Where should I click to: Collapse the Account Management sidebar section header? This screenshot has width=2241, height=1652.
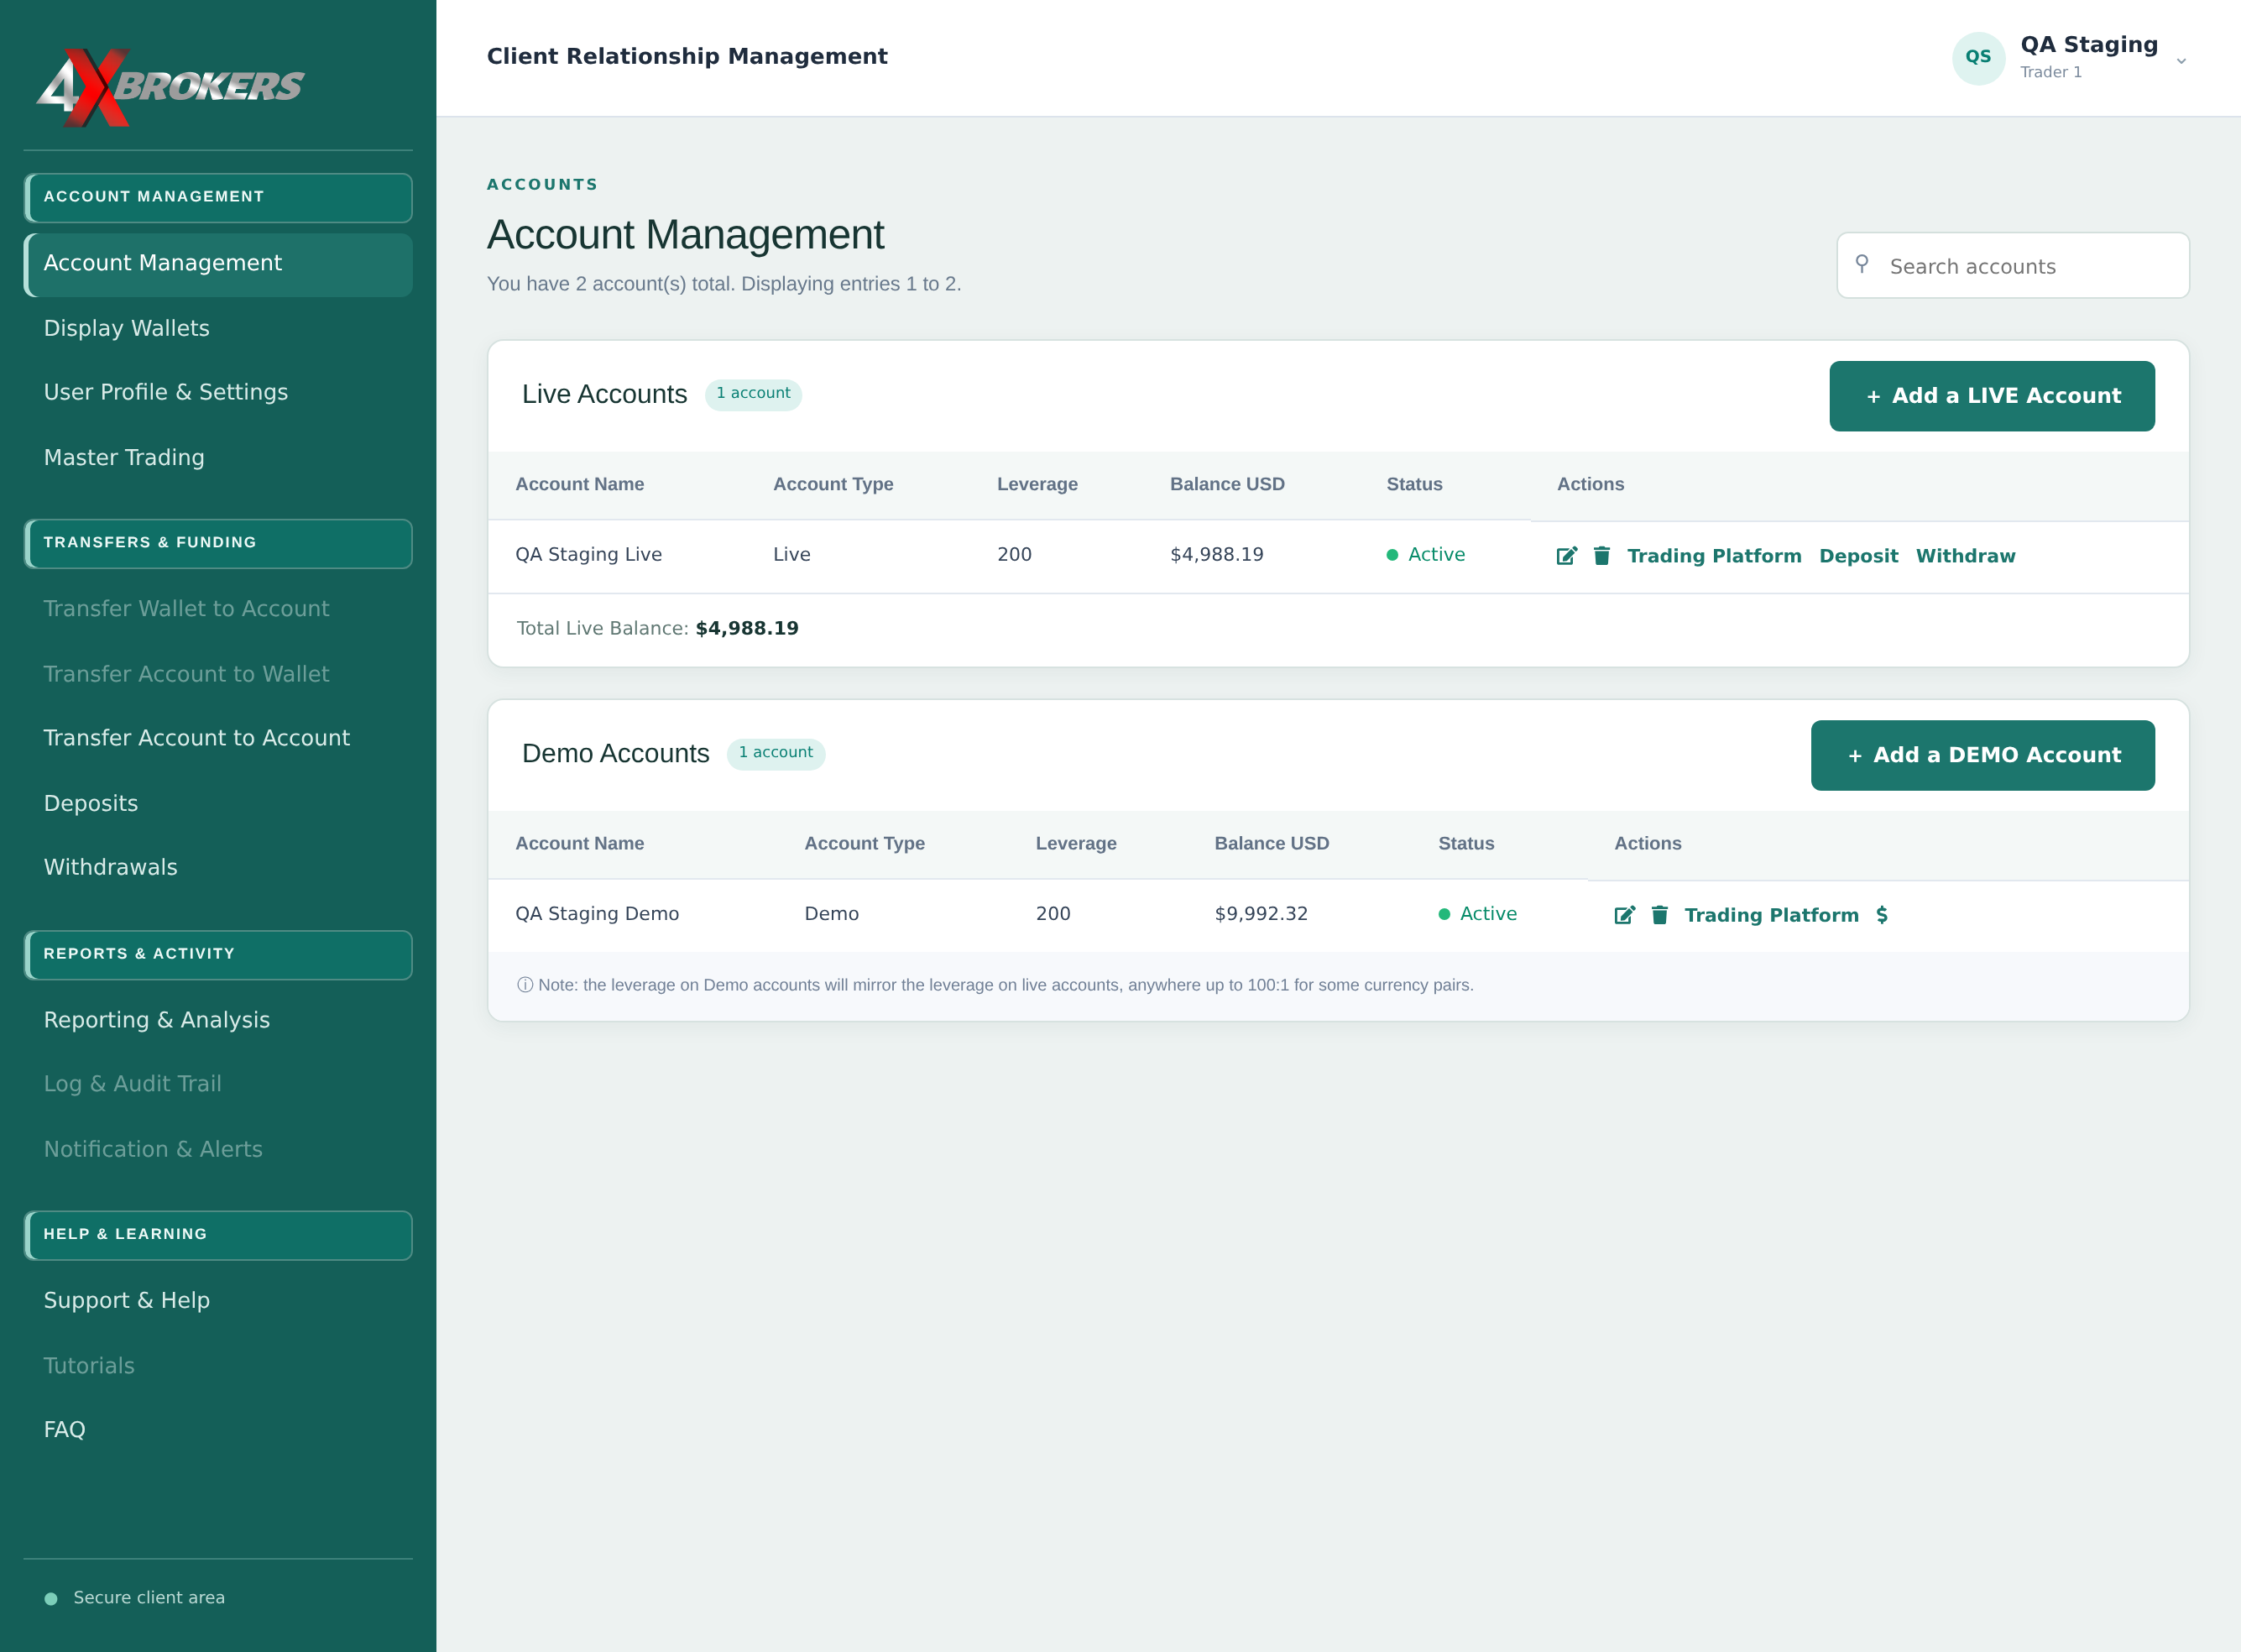pyautogui.click(x=218, y=197)
